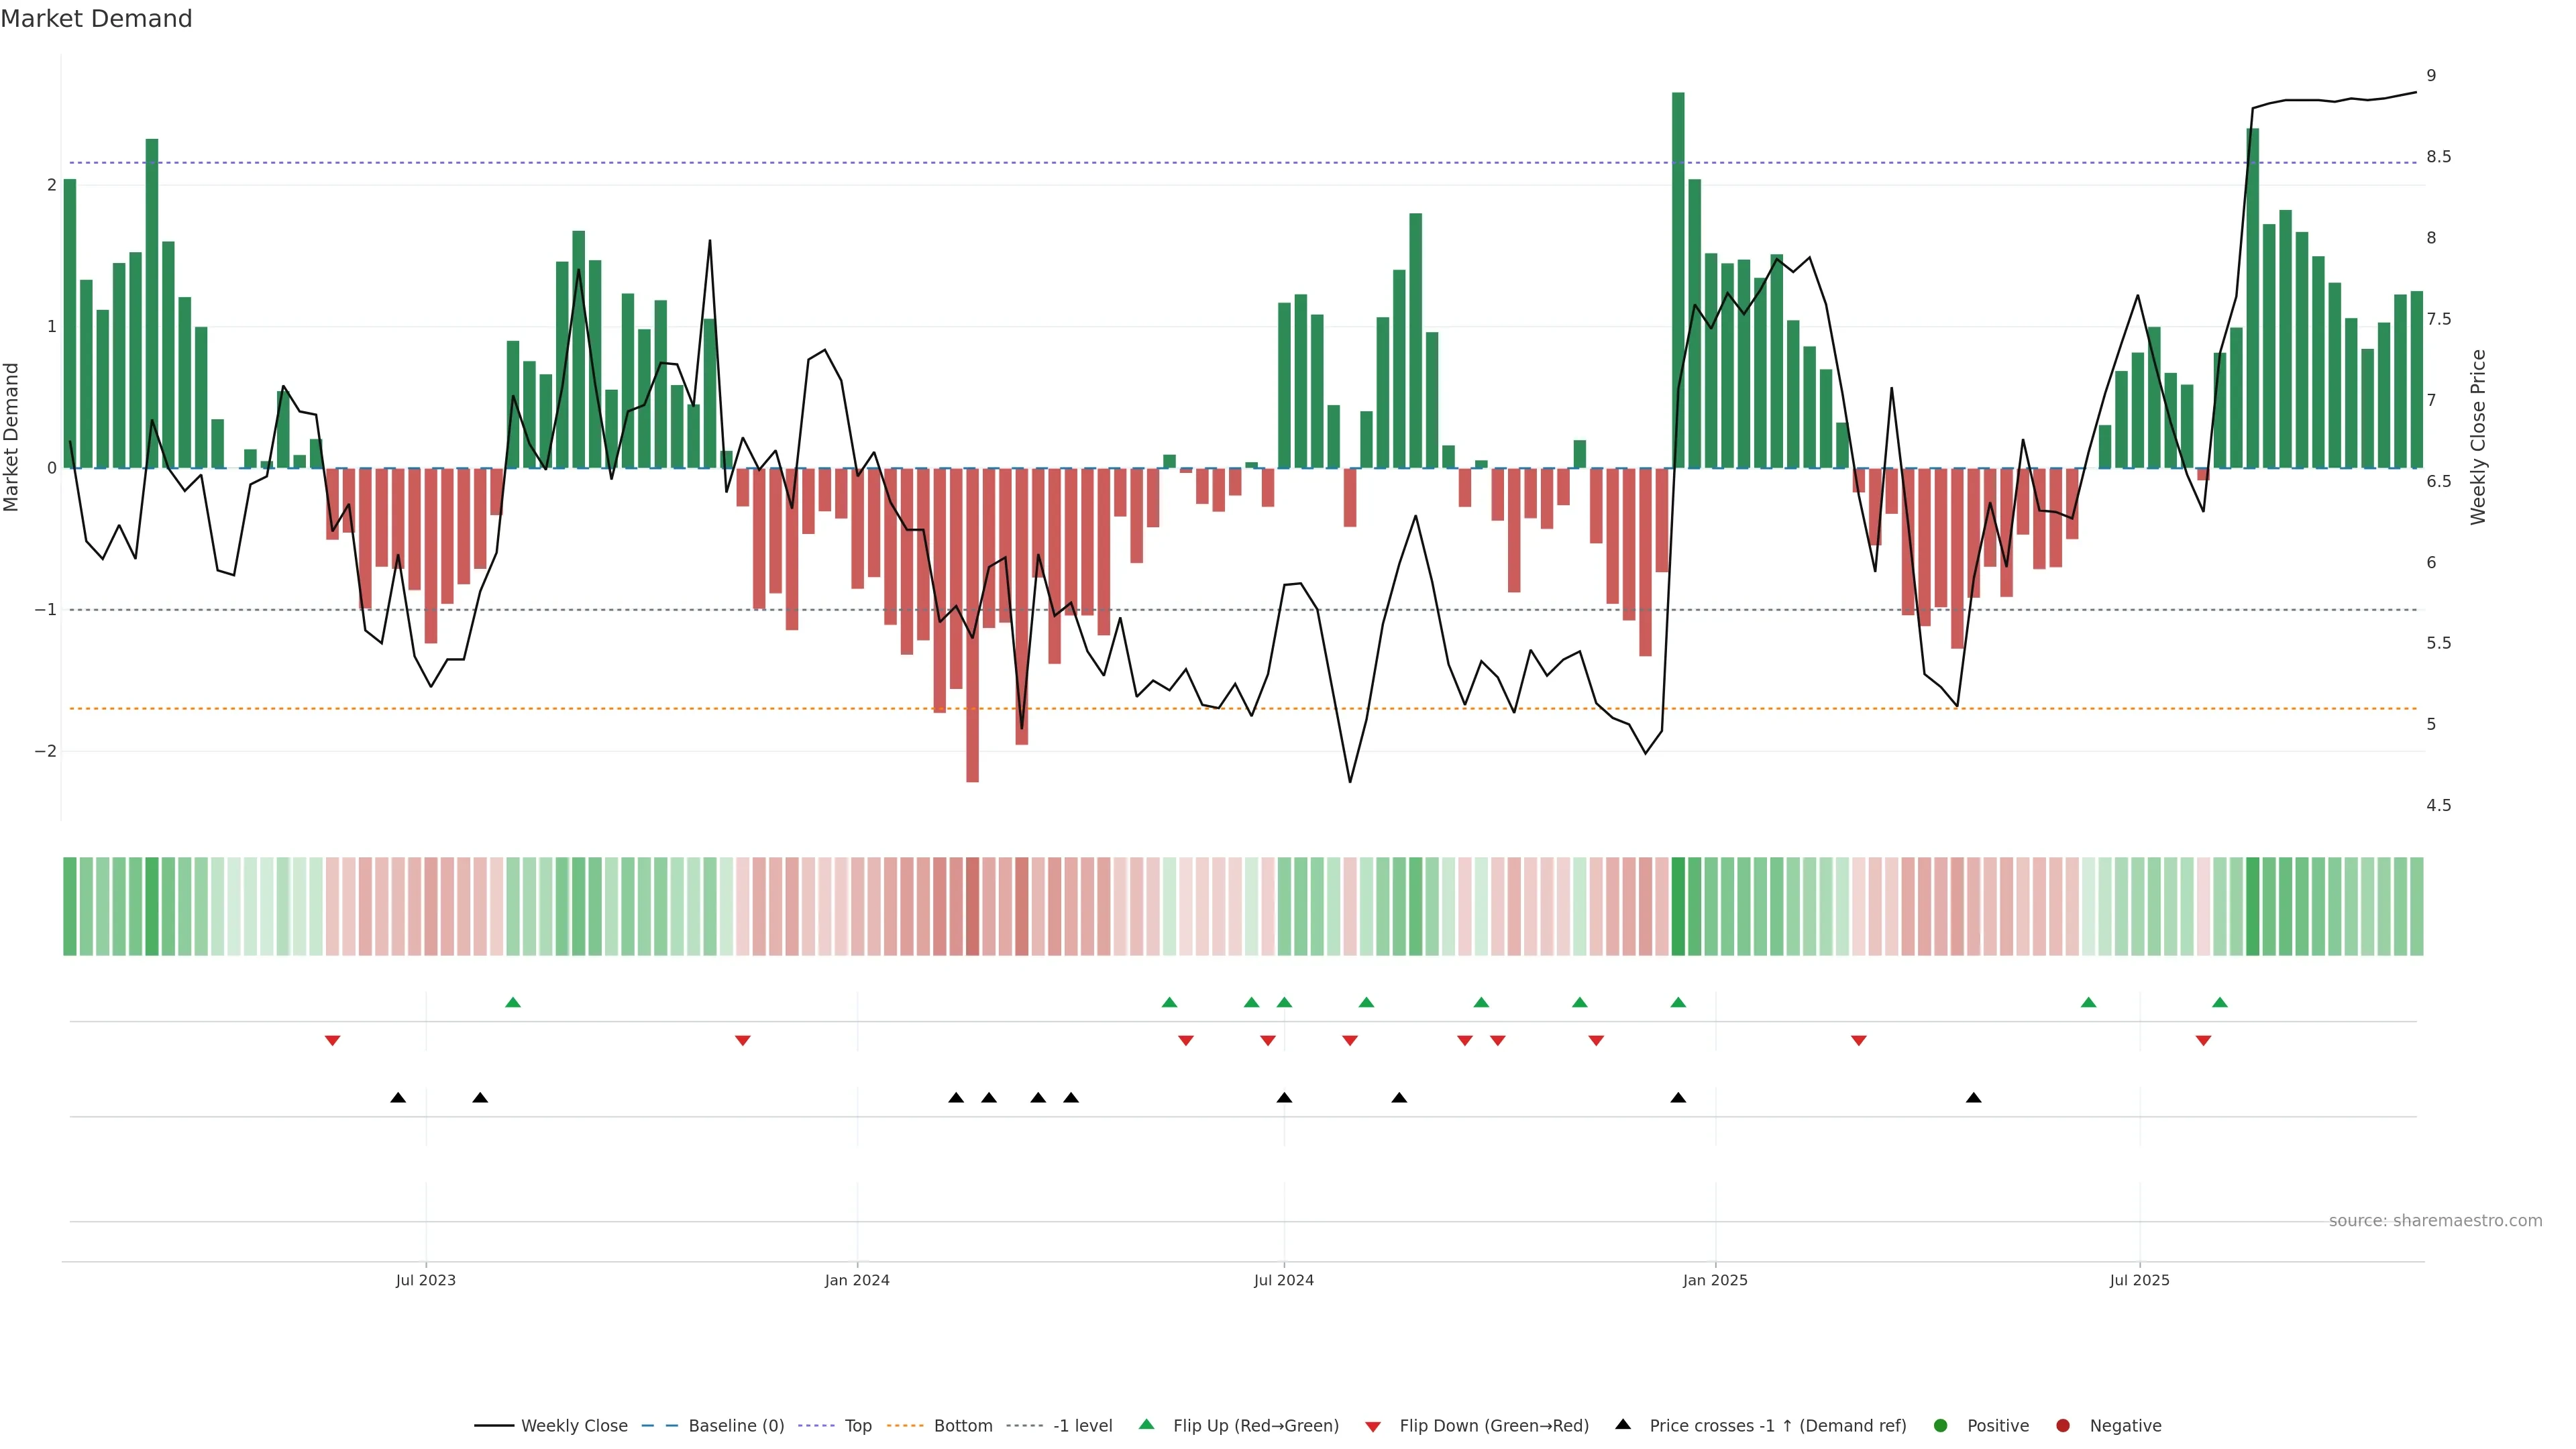Click the rightmost black price-cross triangle marker

(1973, 1098)
